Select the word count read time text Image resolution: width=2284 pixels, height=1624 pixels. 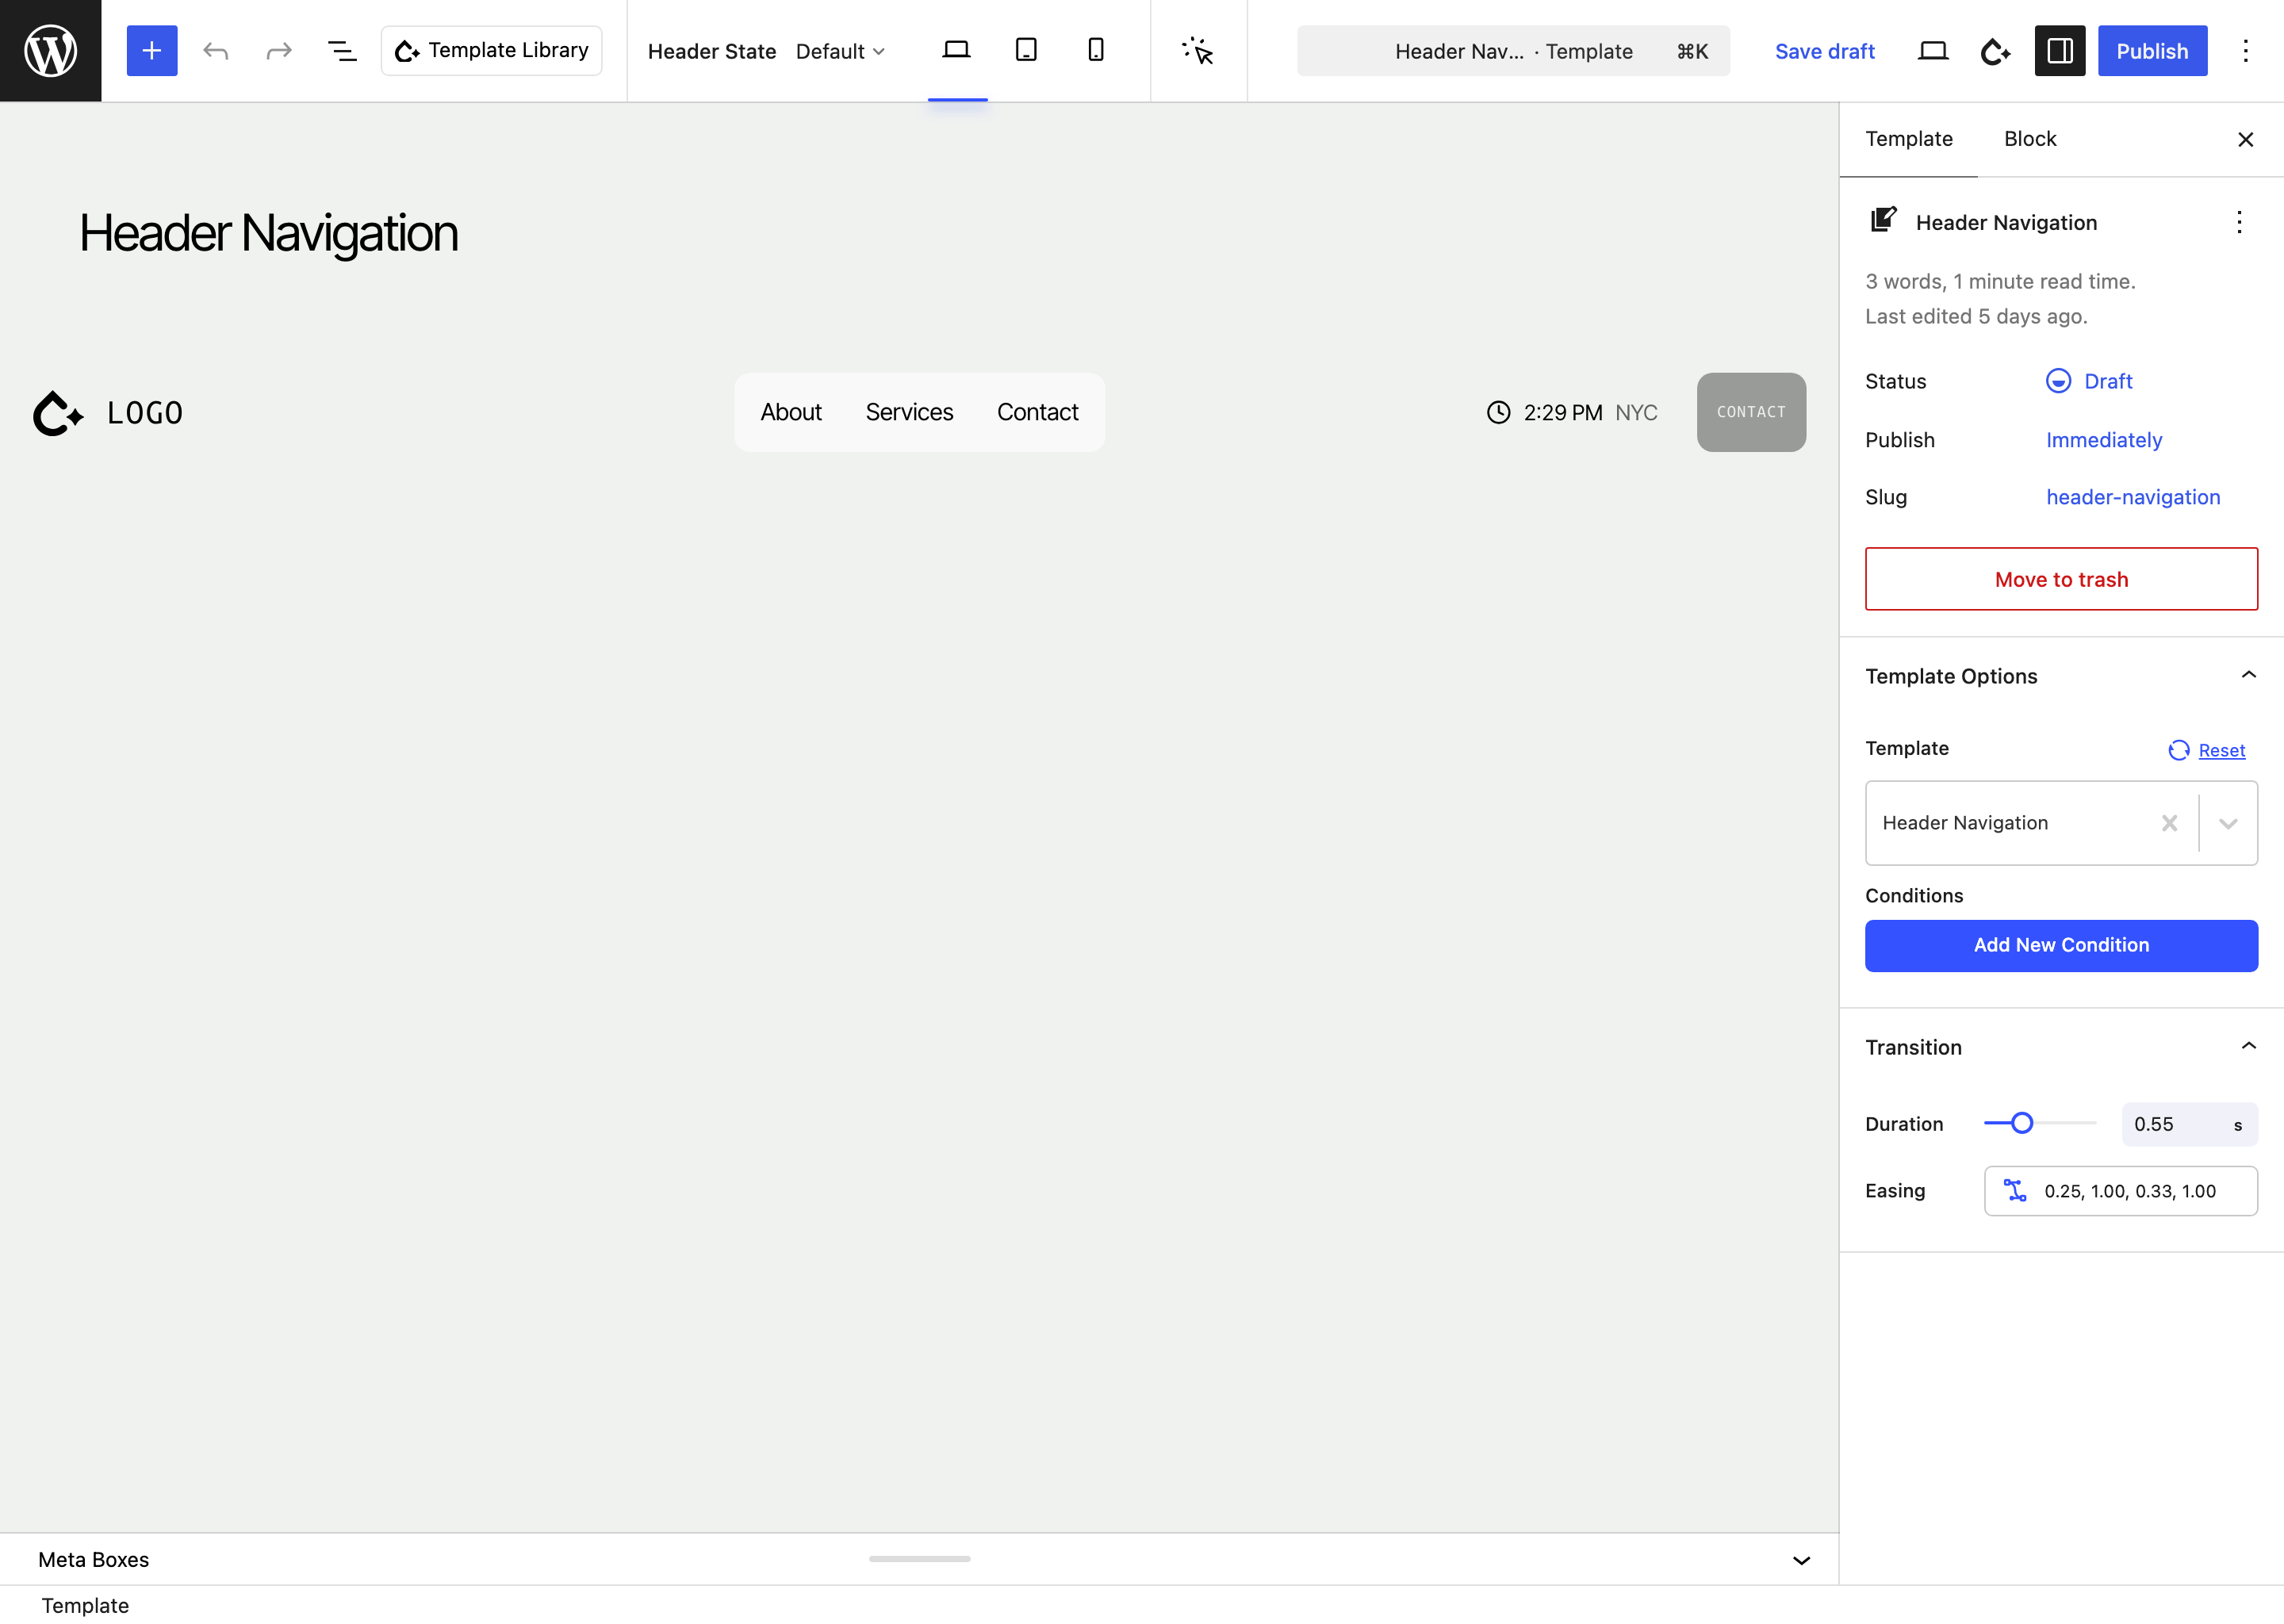pyautogui.click(x=1999, y=282)
